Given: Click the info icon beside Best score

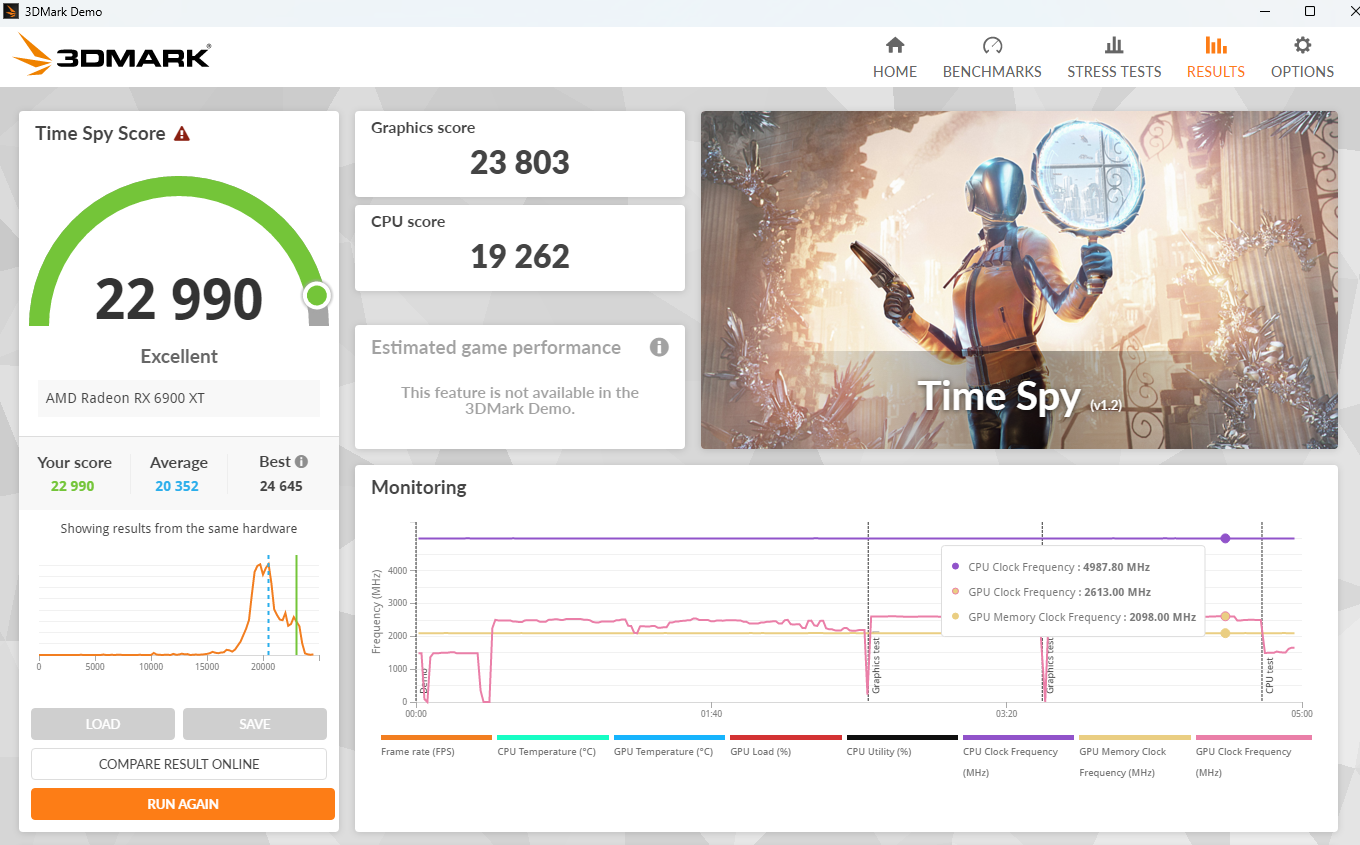Looking at the screenshot, I should (301, 460).
